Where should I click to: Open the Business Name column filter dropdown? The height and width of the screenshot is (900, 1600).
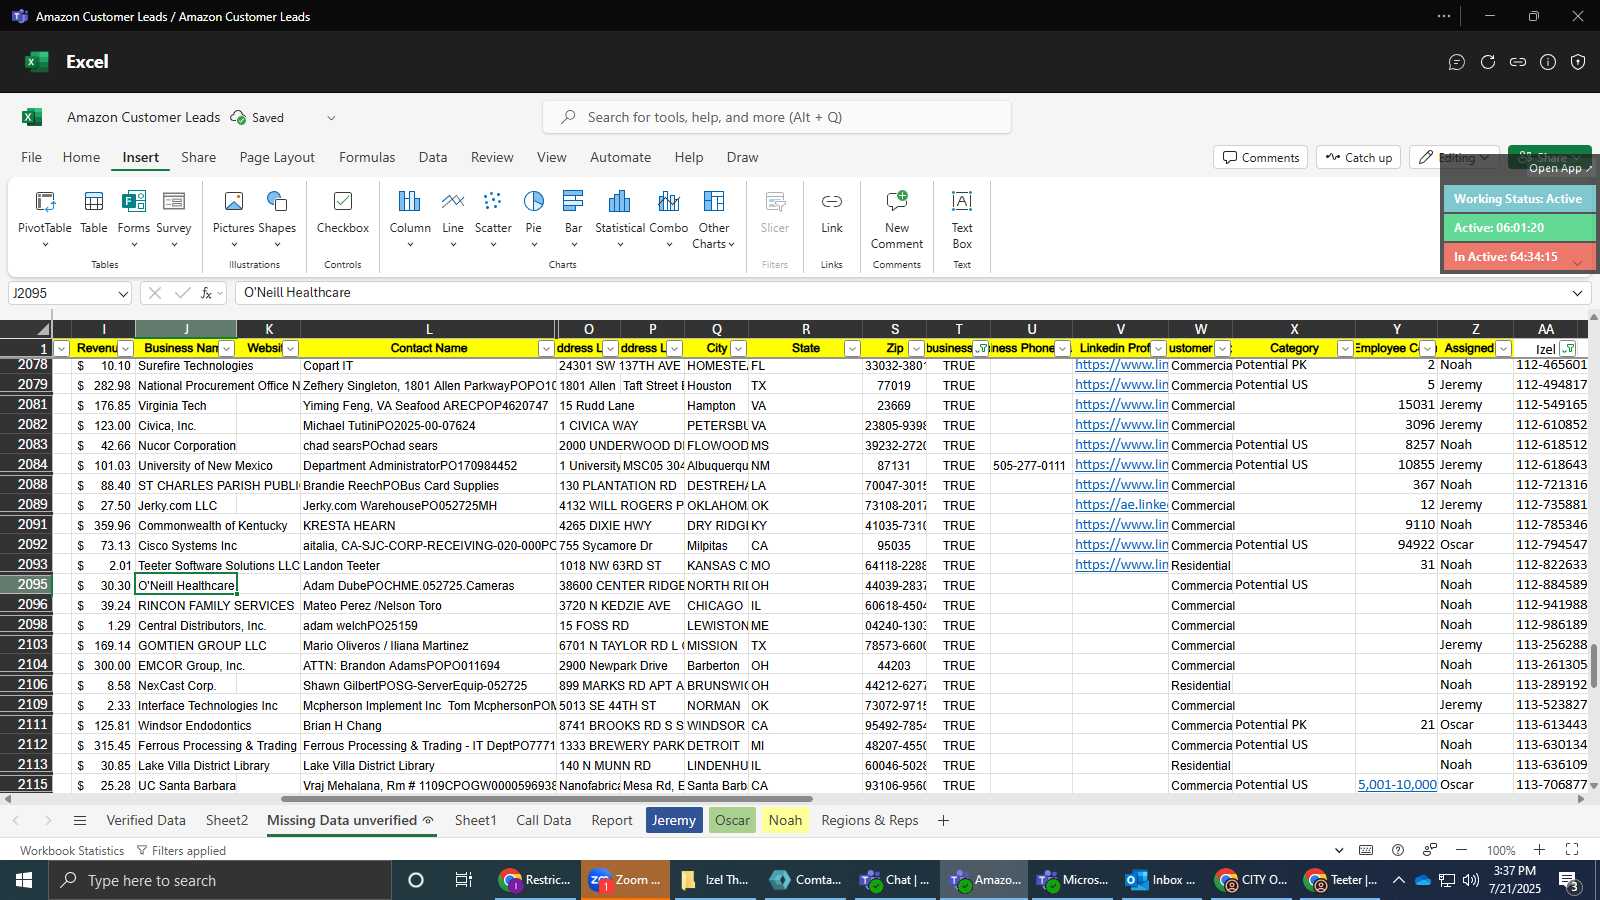click(226, 348)
